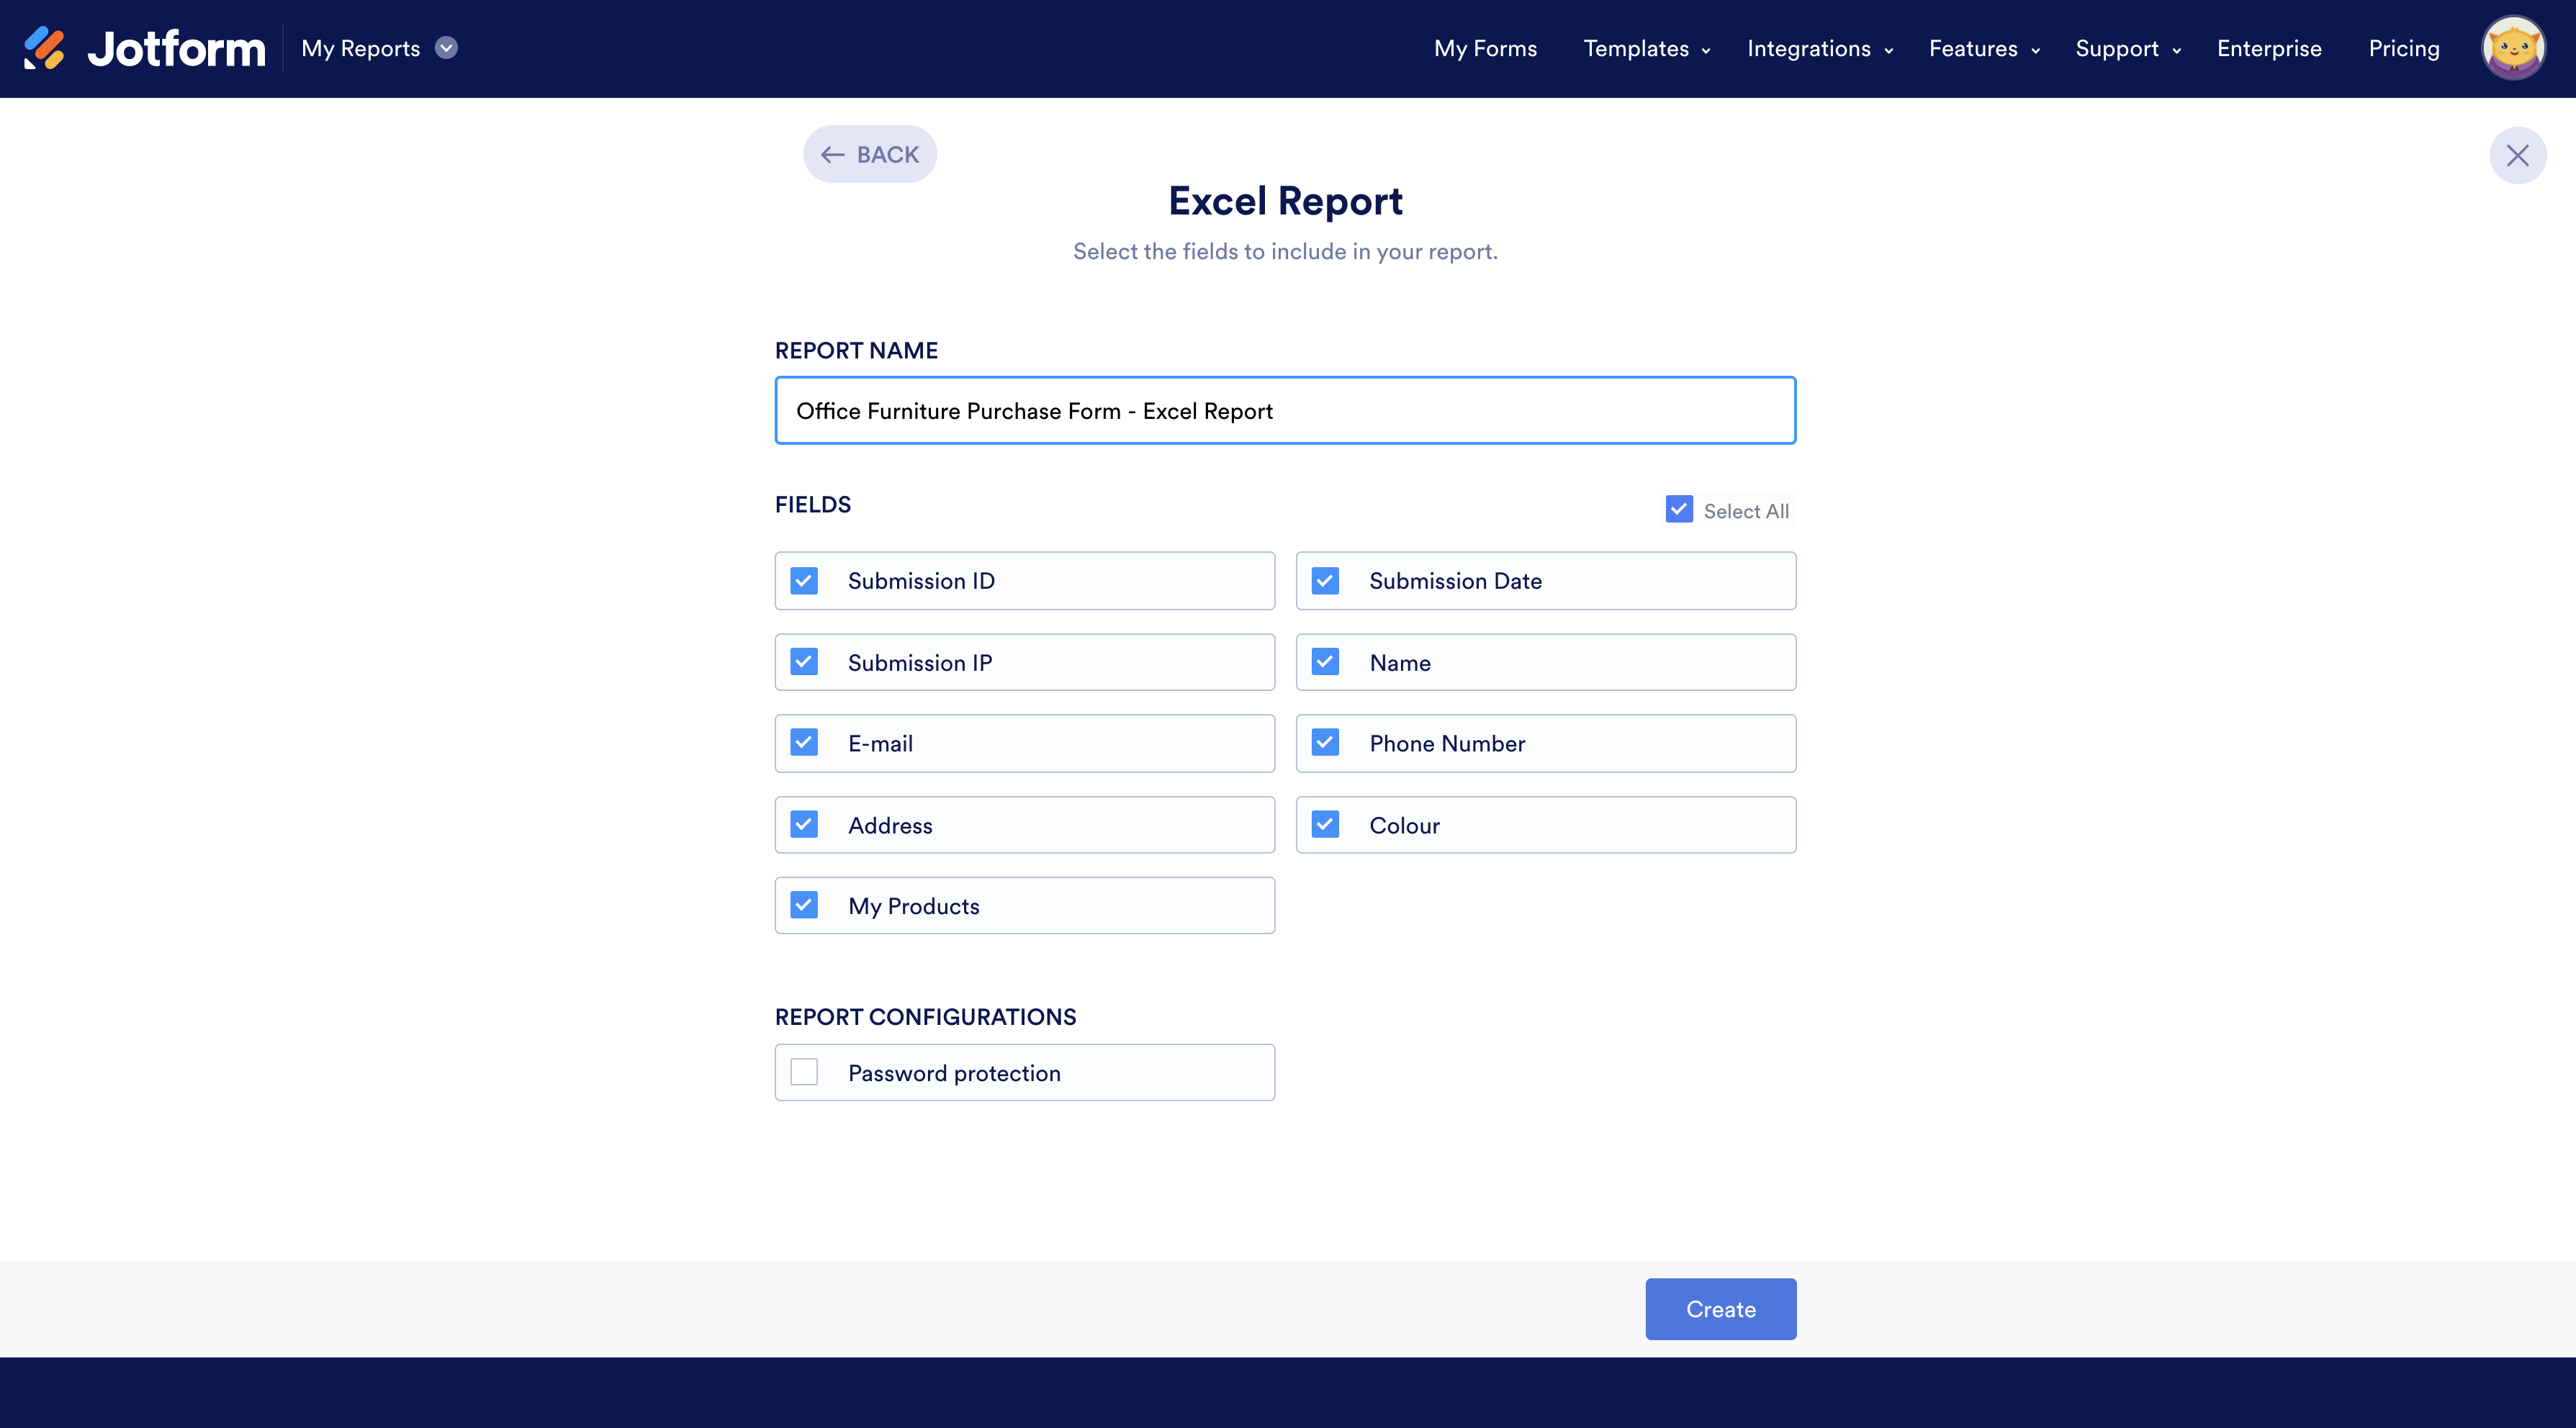Open the Pricing page
The width and height of the screenshot is (2576, 1428).
[2403, 48]
